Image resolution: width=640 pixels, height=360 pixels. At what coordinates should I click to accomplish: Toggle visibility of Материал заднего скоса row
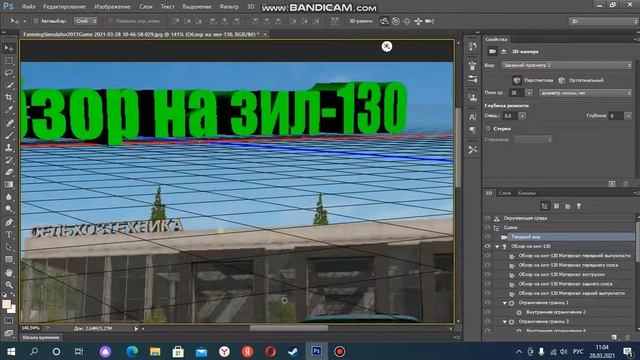tap(487, 284)
